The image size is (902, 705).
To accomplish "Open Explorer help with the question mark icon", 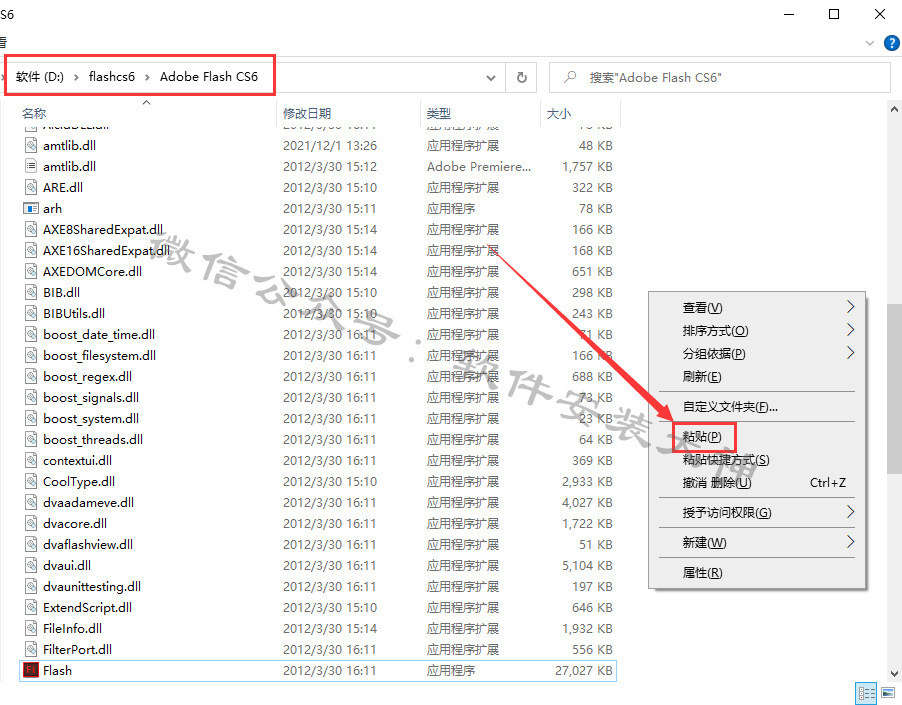I will (x=892, y=43).
